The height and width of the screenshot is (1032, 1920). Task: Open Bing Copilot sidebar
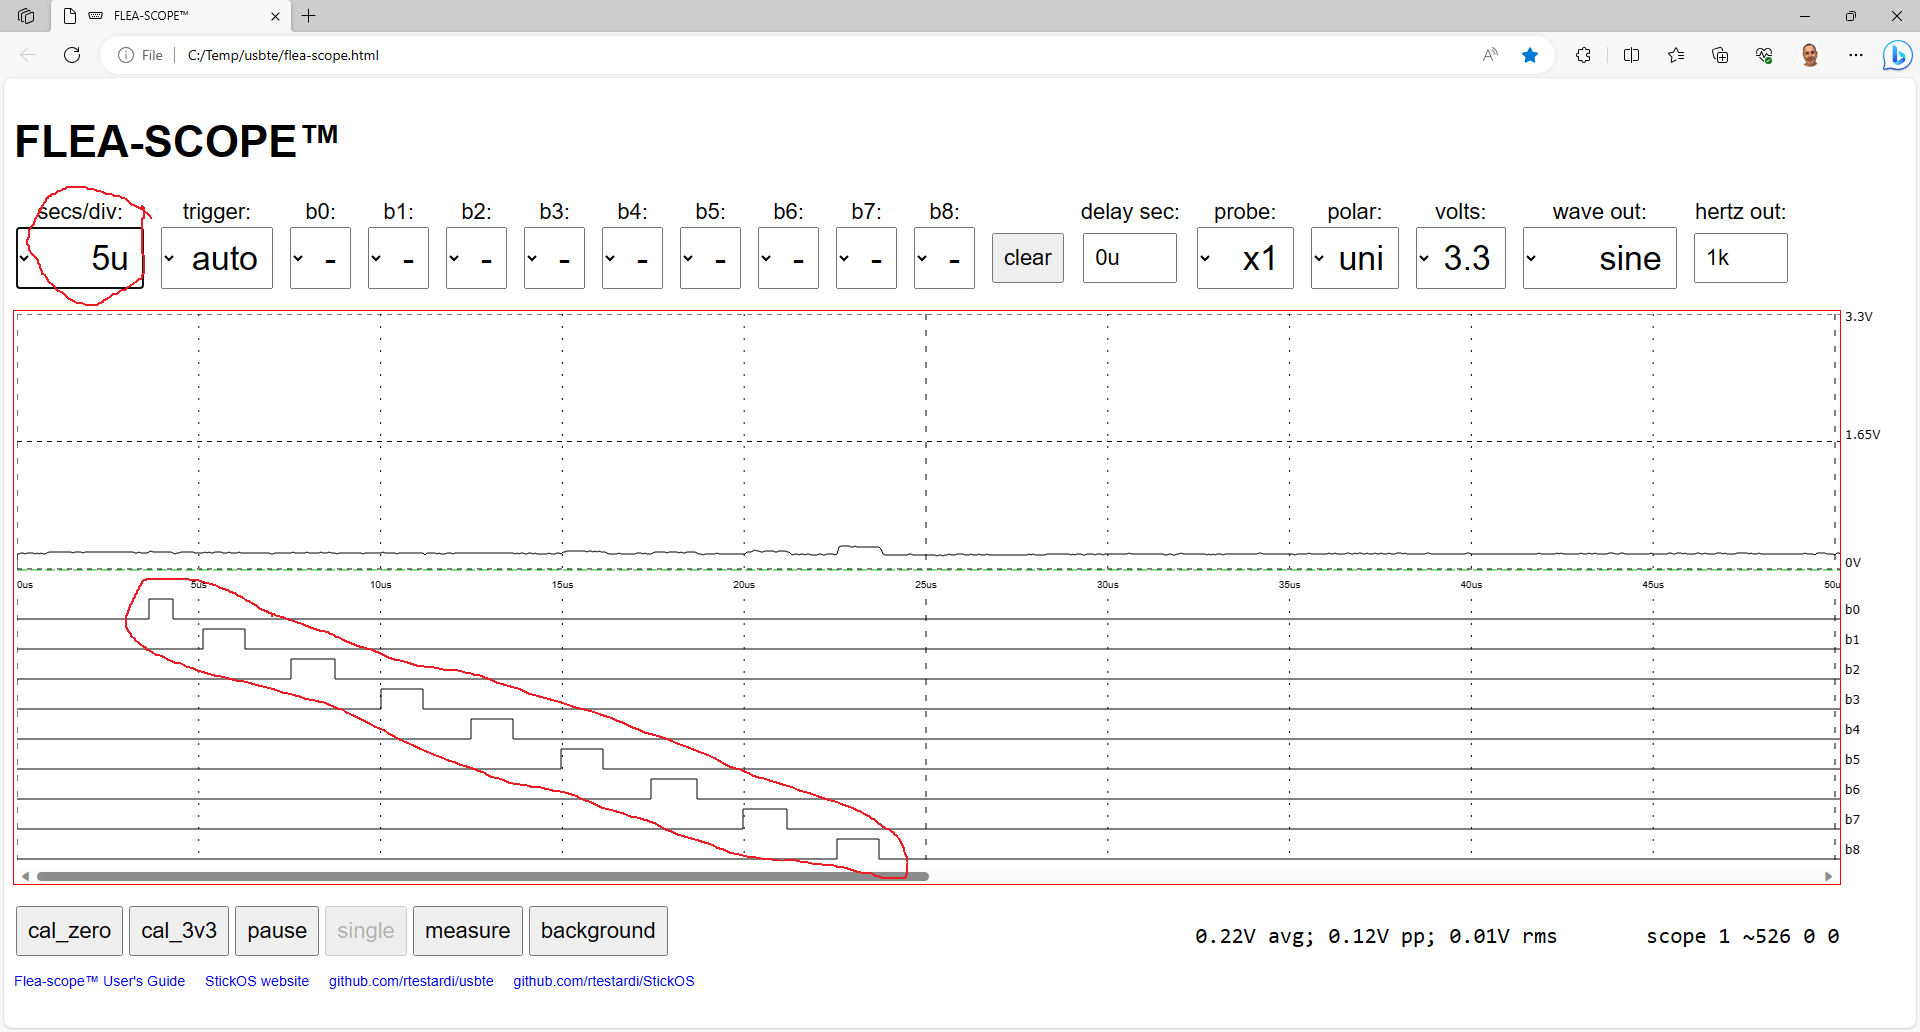1897,55
